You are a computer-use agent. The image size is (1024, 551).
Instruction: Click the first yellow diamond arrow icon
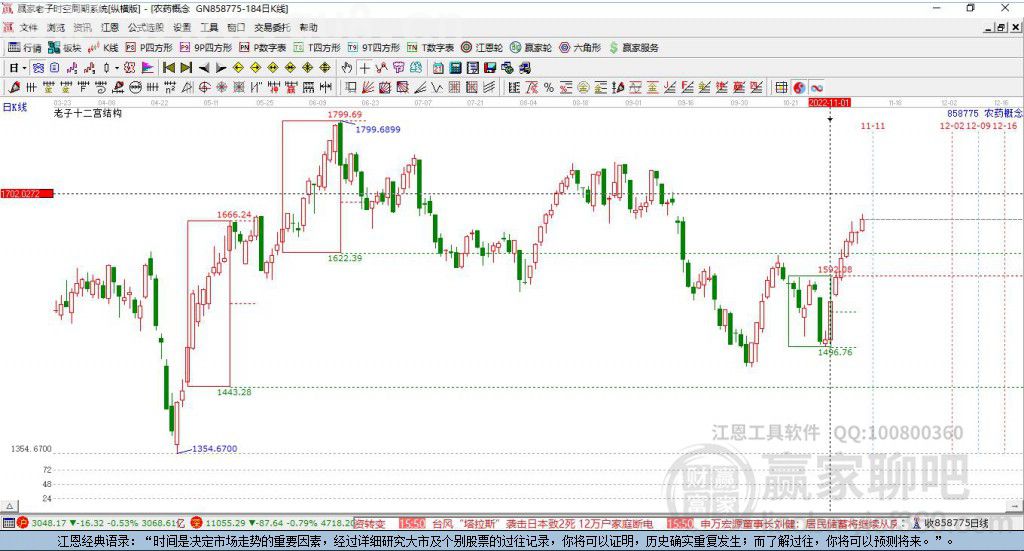click(238, 68)
